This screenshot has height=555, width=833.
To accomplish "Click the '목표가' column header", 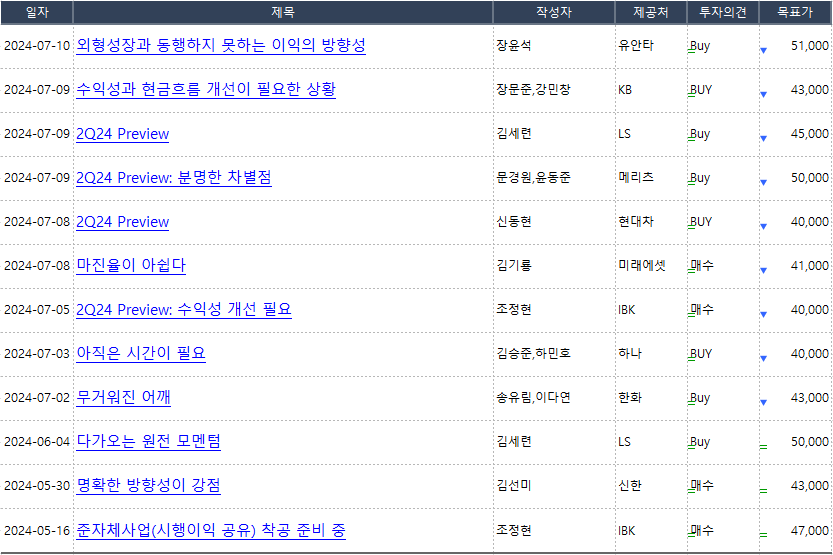I will click(795, 12).
